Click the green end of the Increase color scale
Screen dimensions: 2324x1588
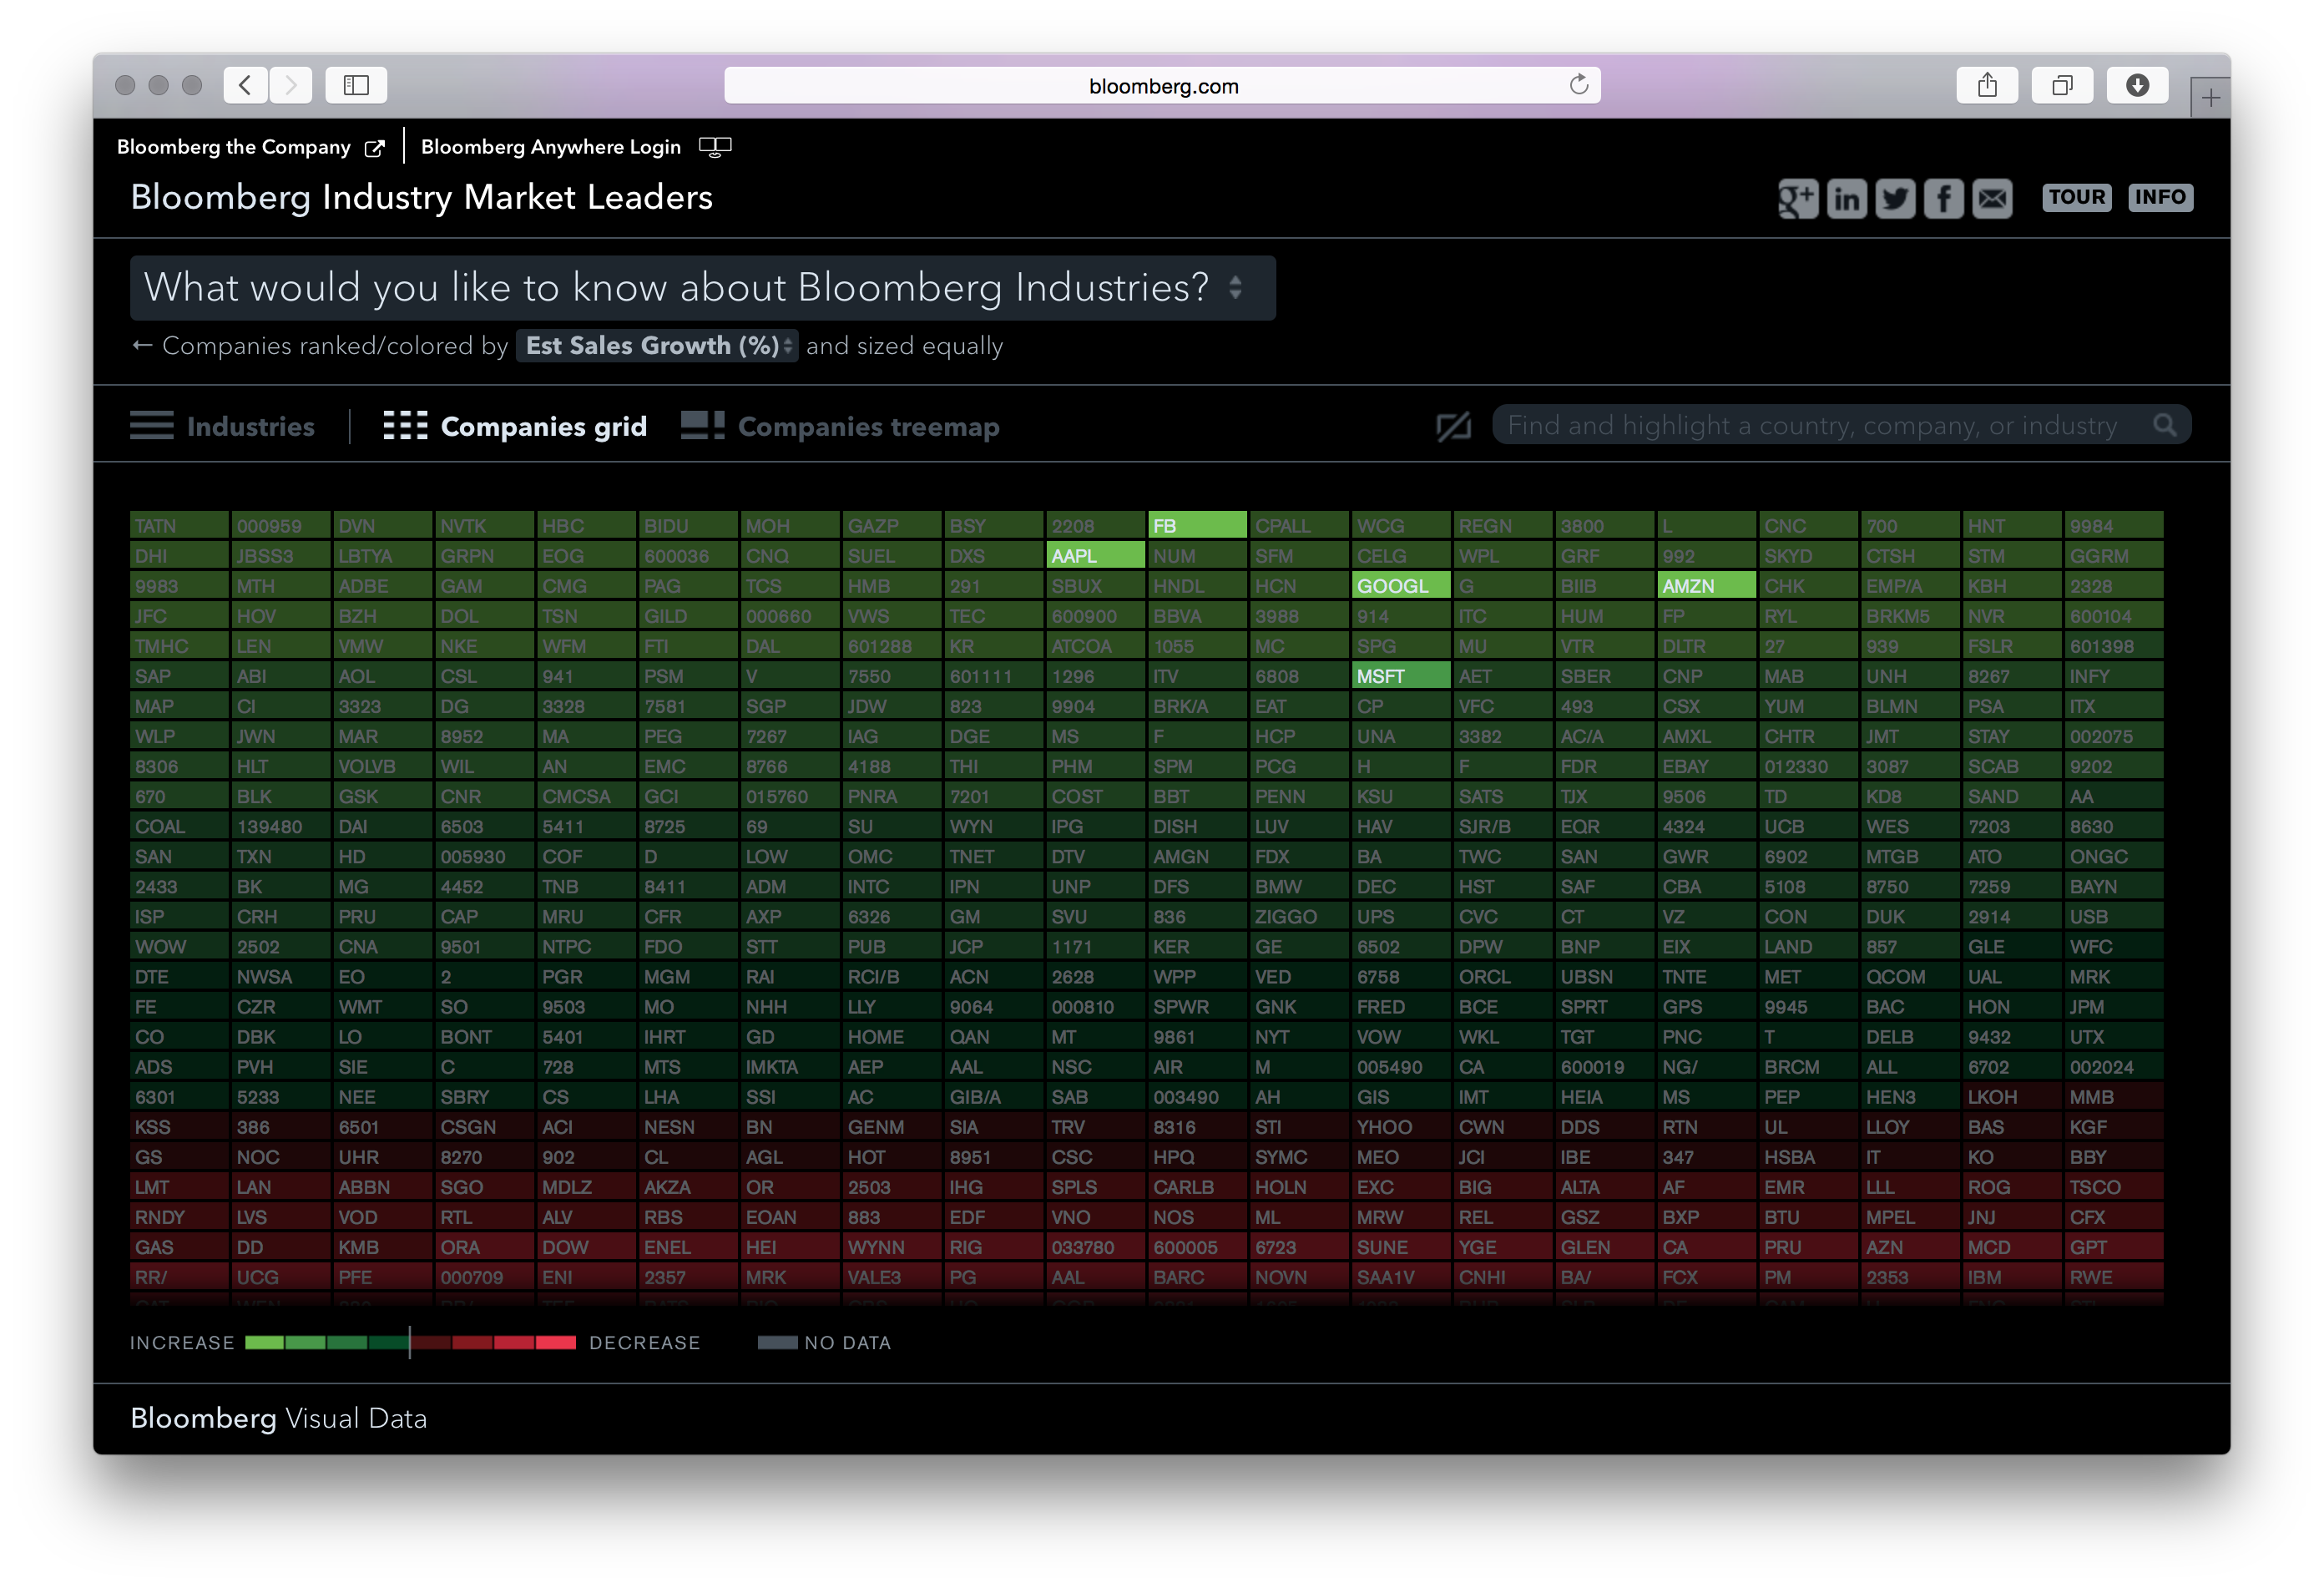(262, 1342)
